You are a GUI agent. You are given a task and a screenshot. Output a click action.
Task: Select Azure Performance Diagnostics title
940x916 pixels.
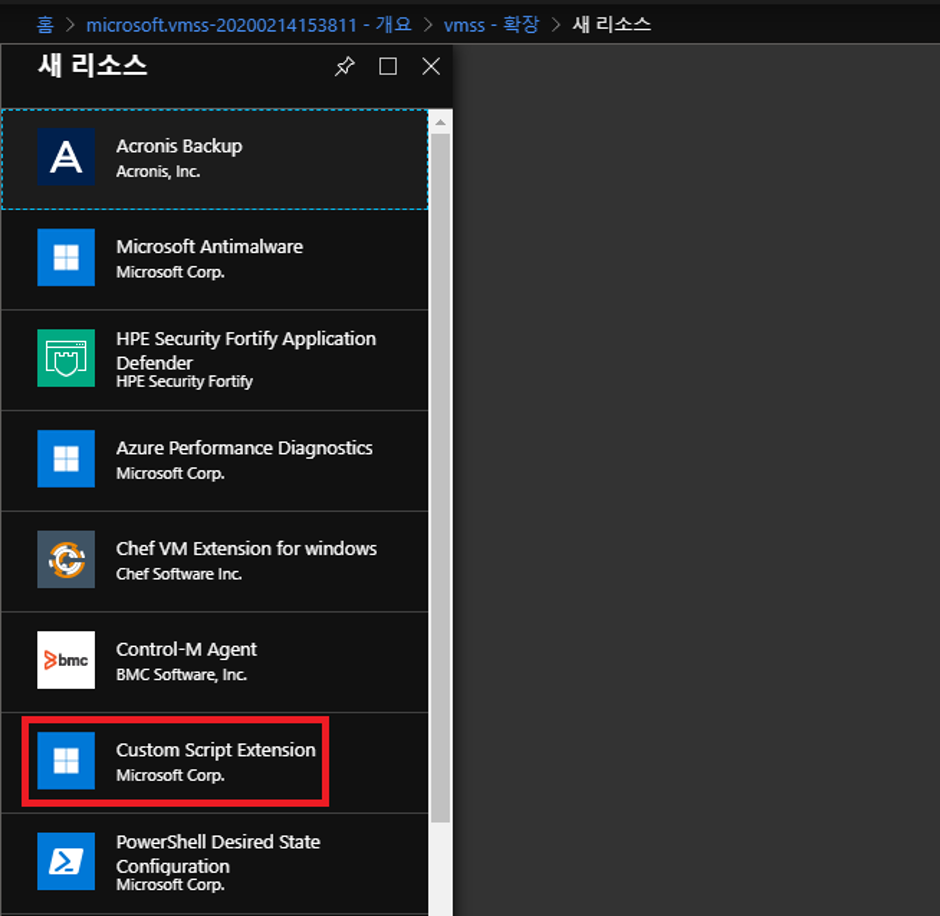pyautogui.click(x=245, y=448)
